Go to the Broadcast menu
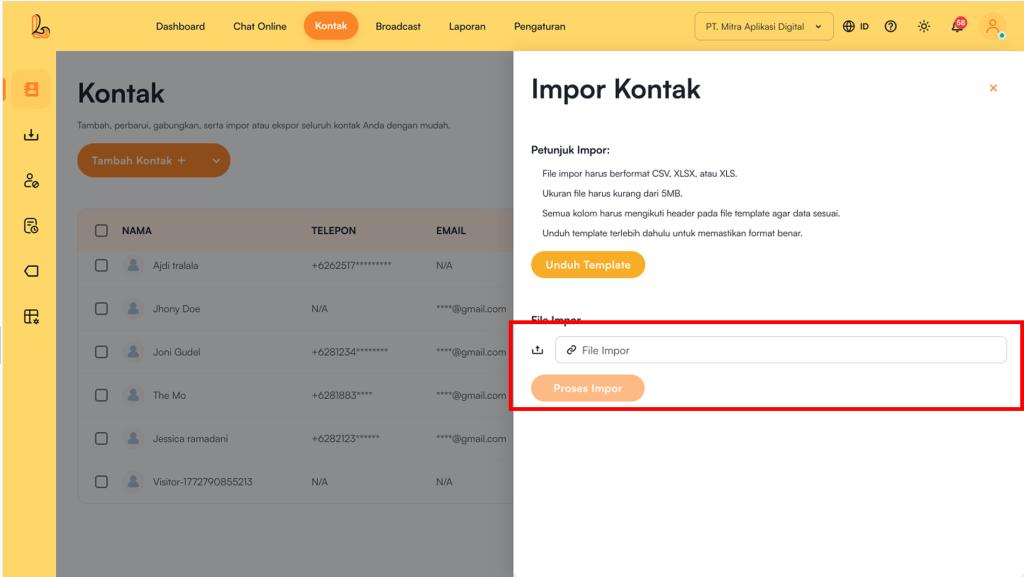This screenshot has width=1024, height=577. tap(398, 27)
